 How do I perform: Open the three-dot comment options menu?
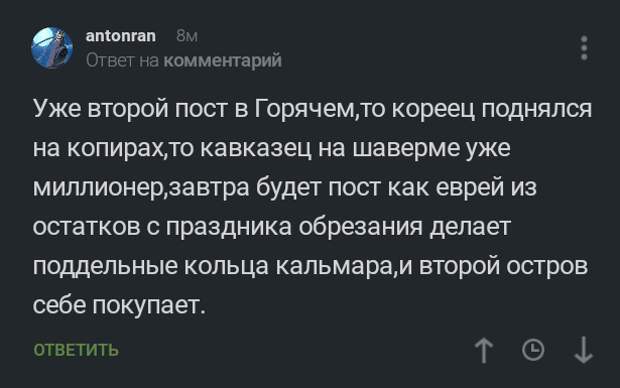click(584, 48)
